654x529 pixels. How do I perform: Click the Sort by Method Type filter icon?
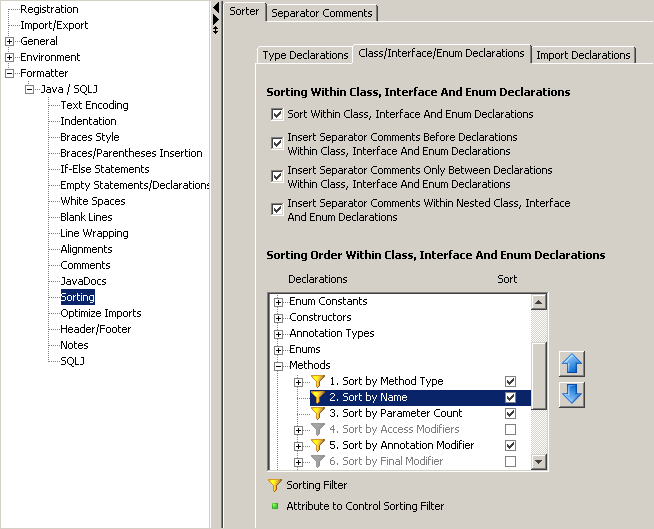(318, 381)
